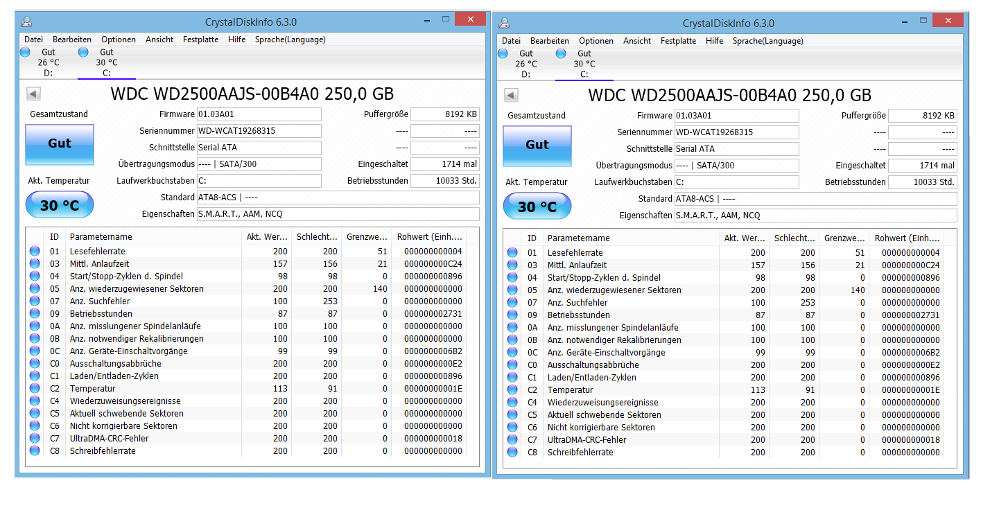Click Aktuell schwebende Sektoren orb in right window

point(512,414)
